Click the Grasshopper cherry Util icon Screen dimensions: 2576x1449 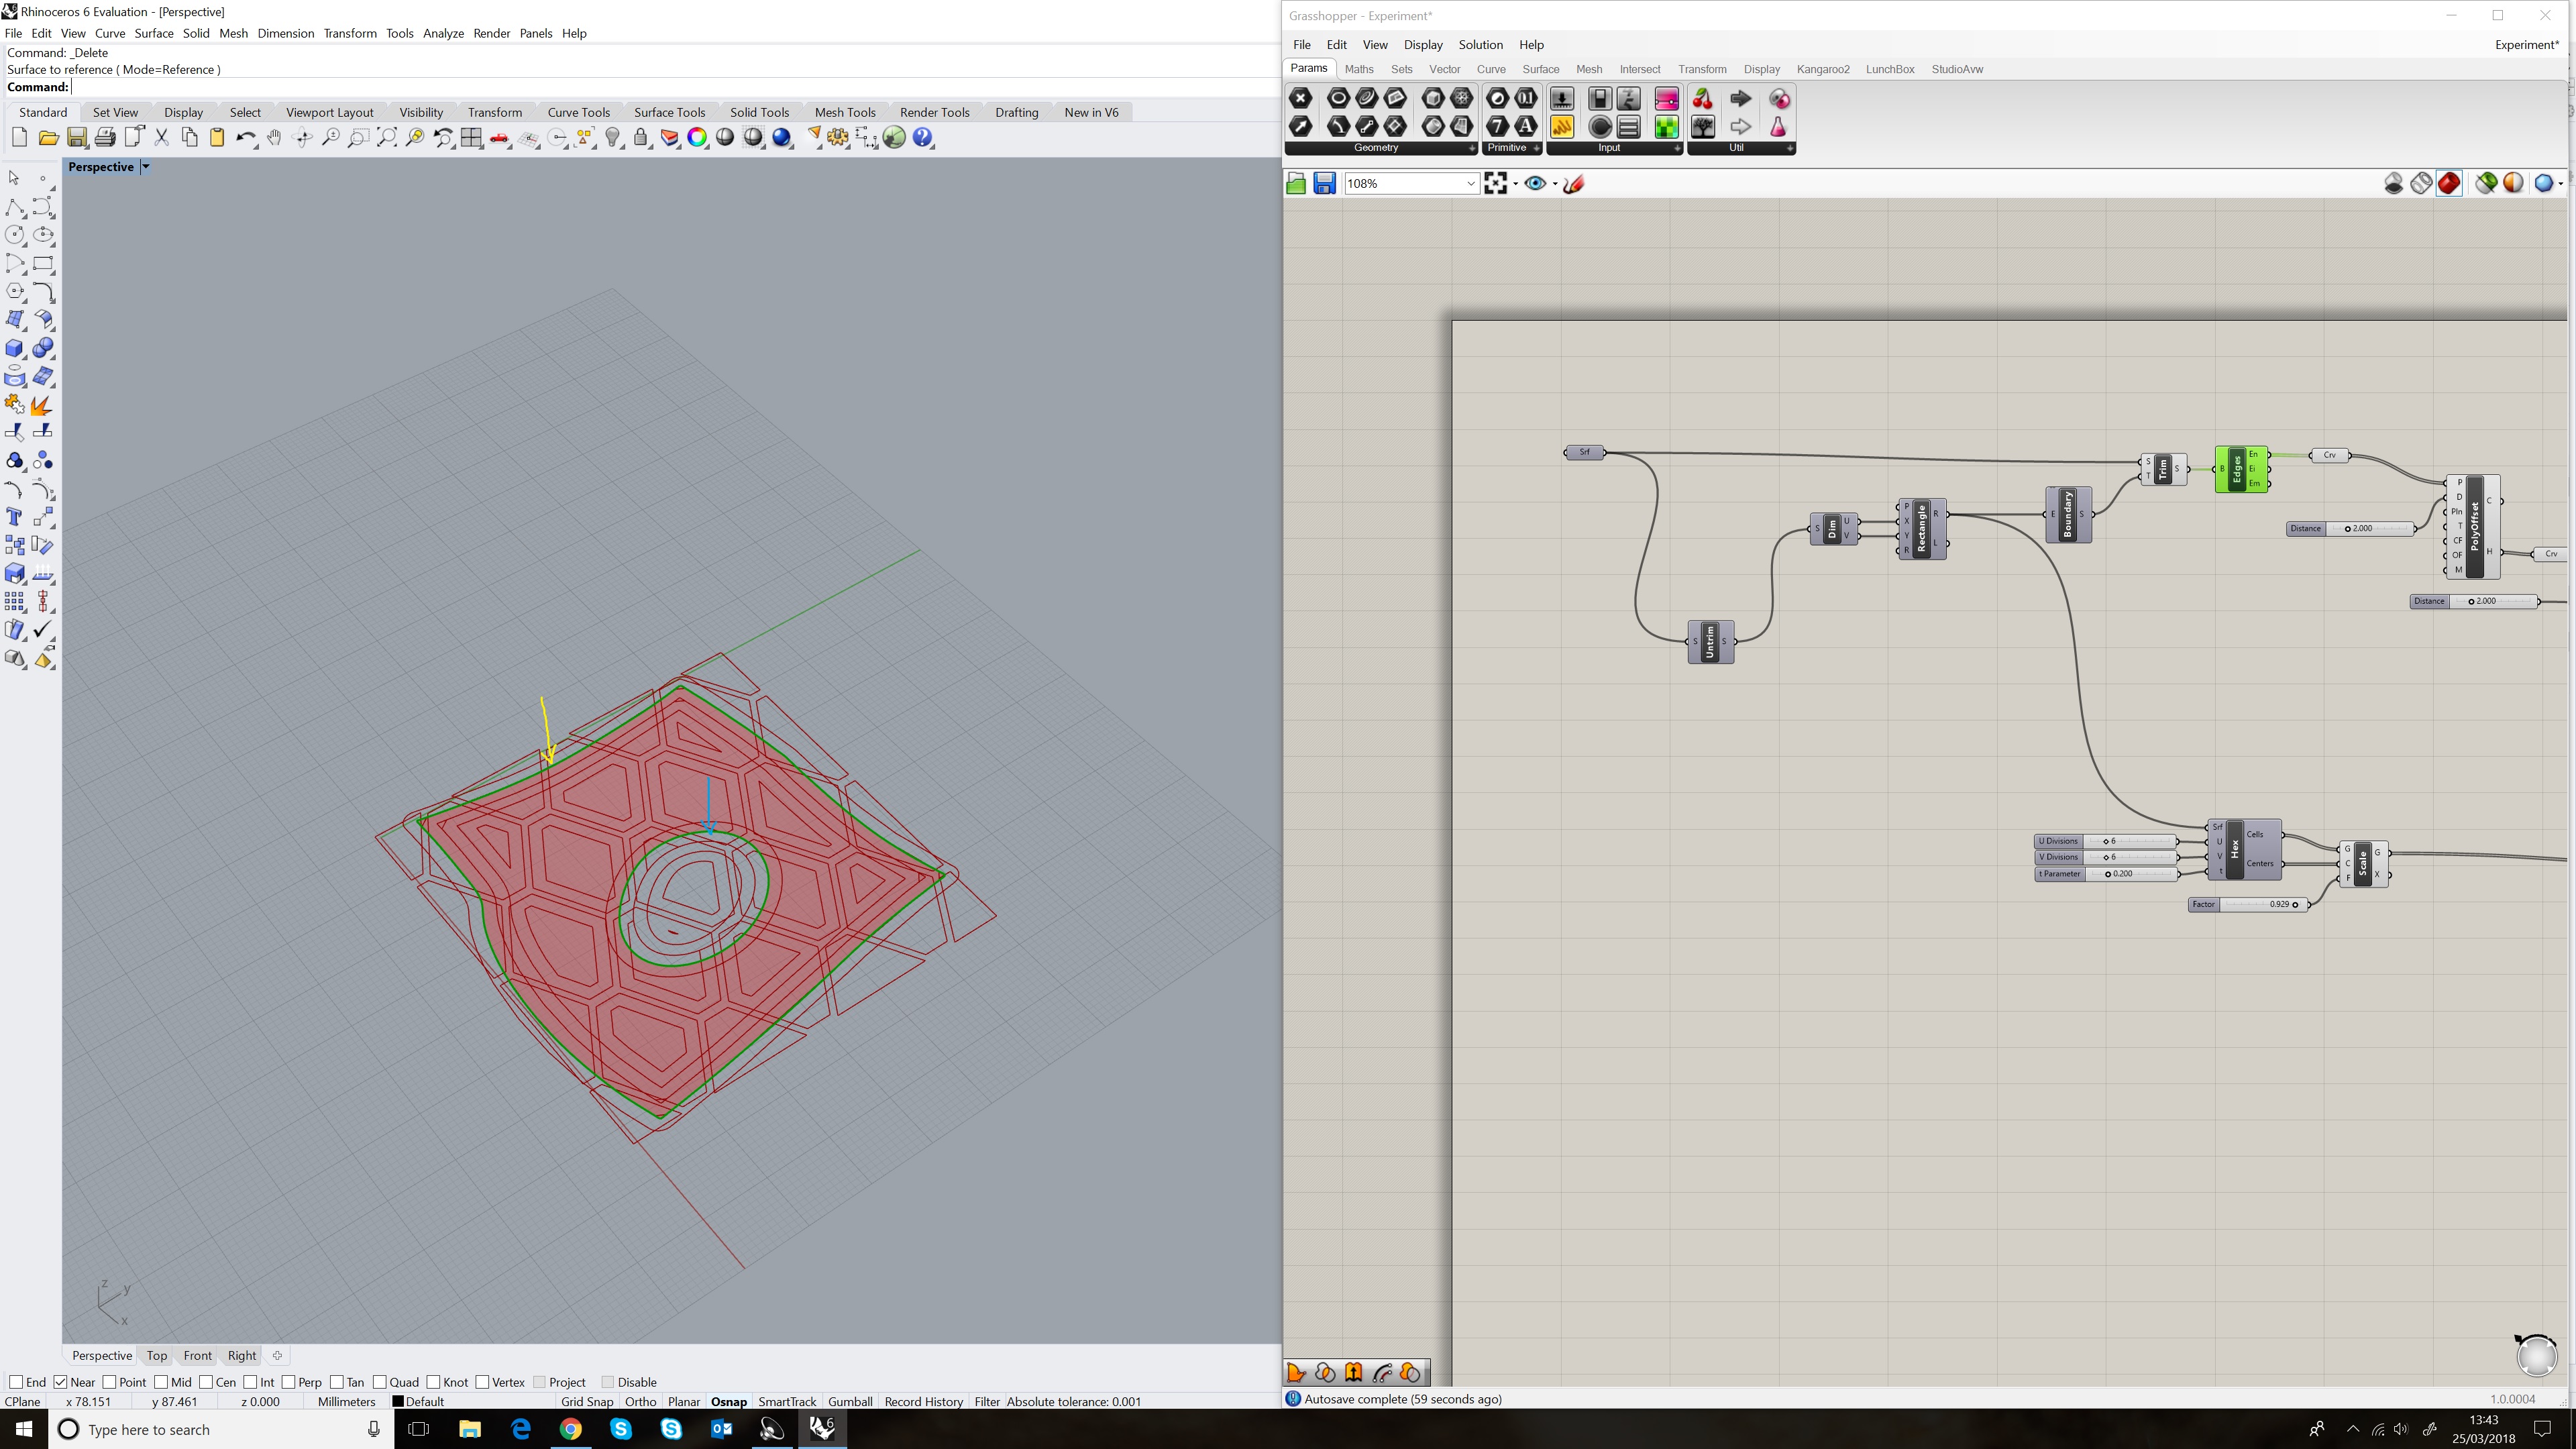coord(1702,99)
